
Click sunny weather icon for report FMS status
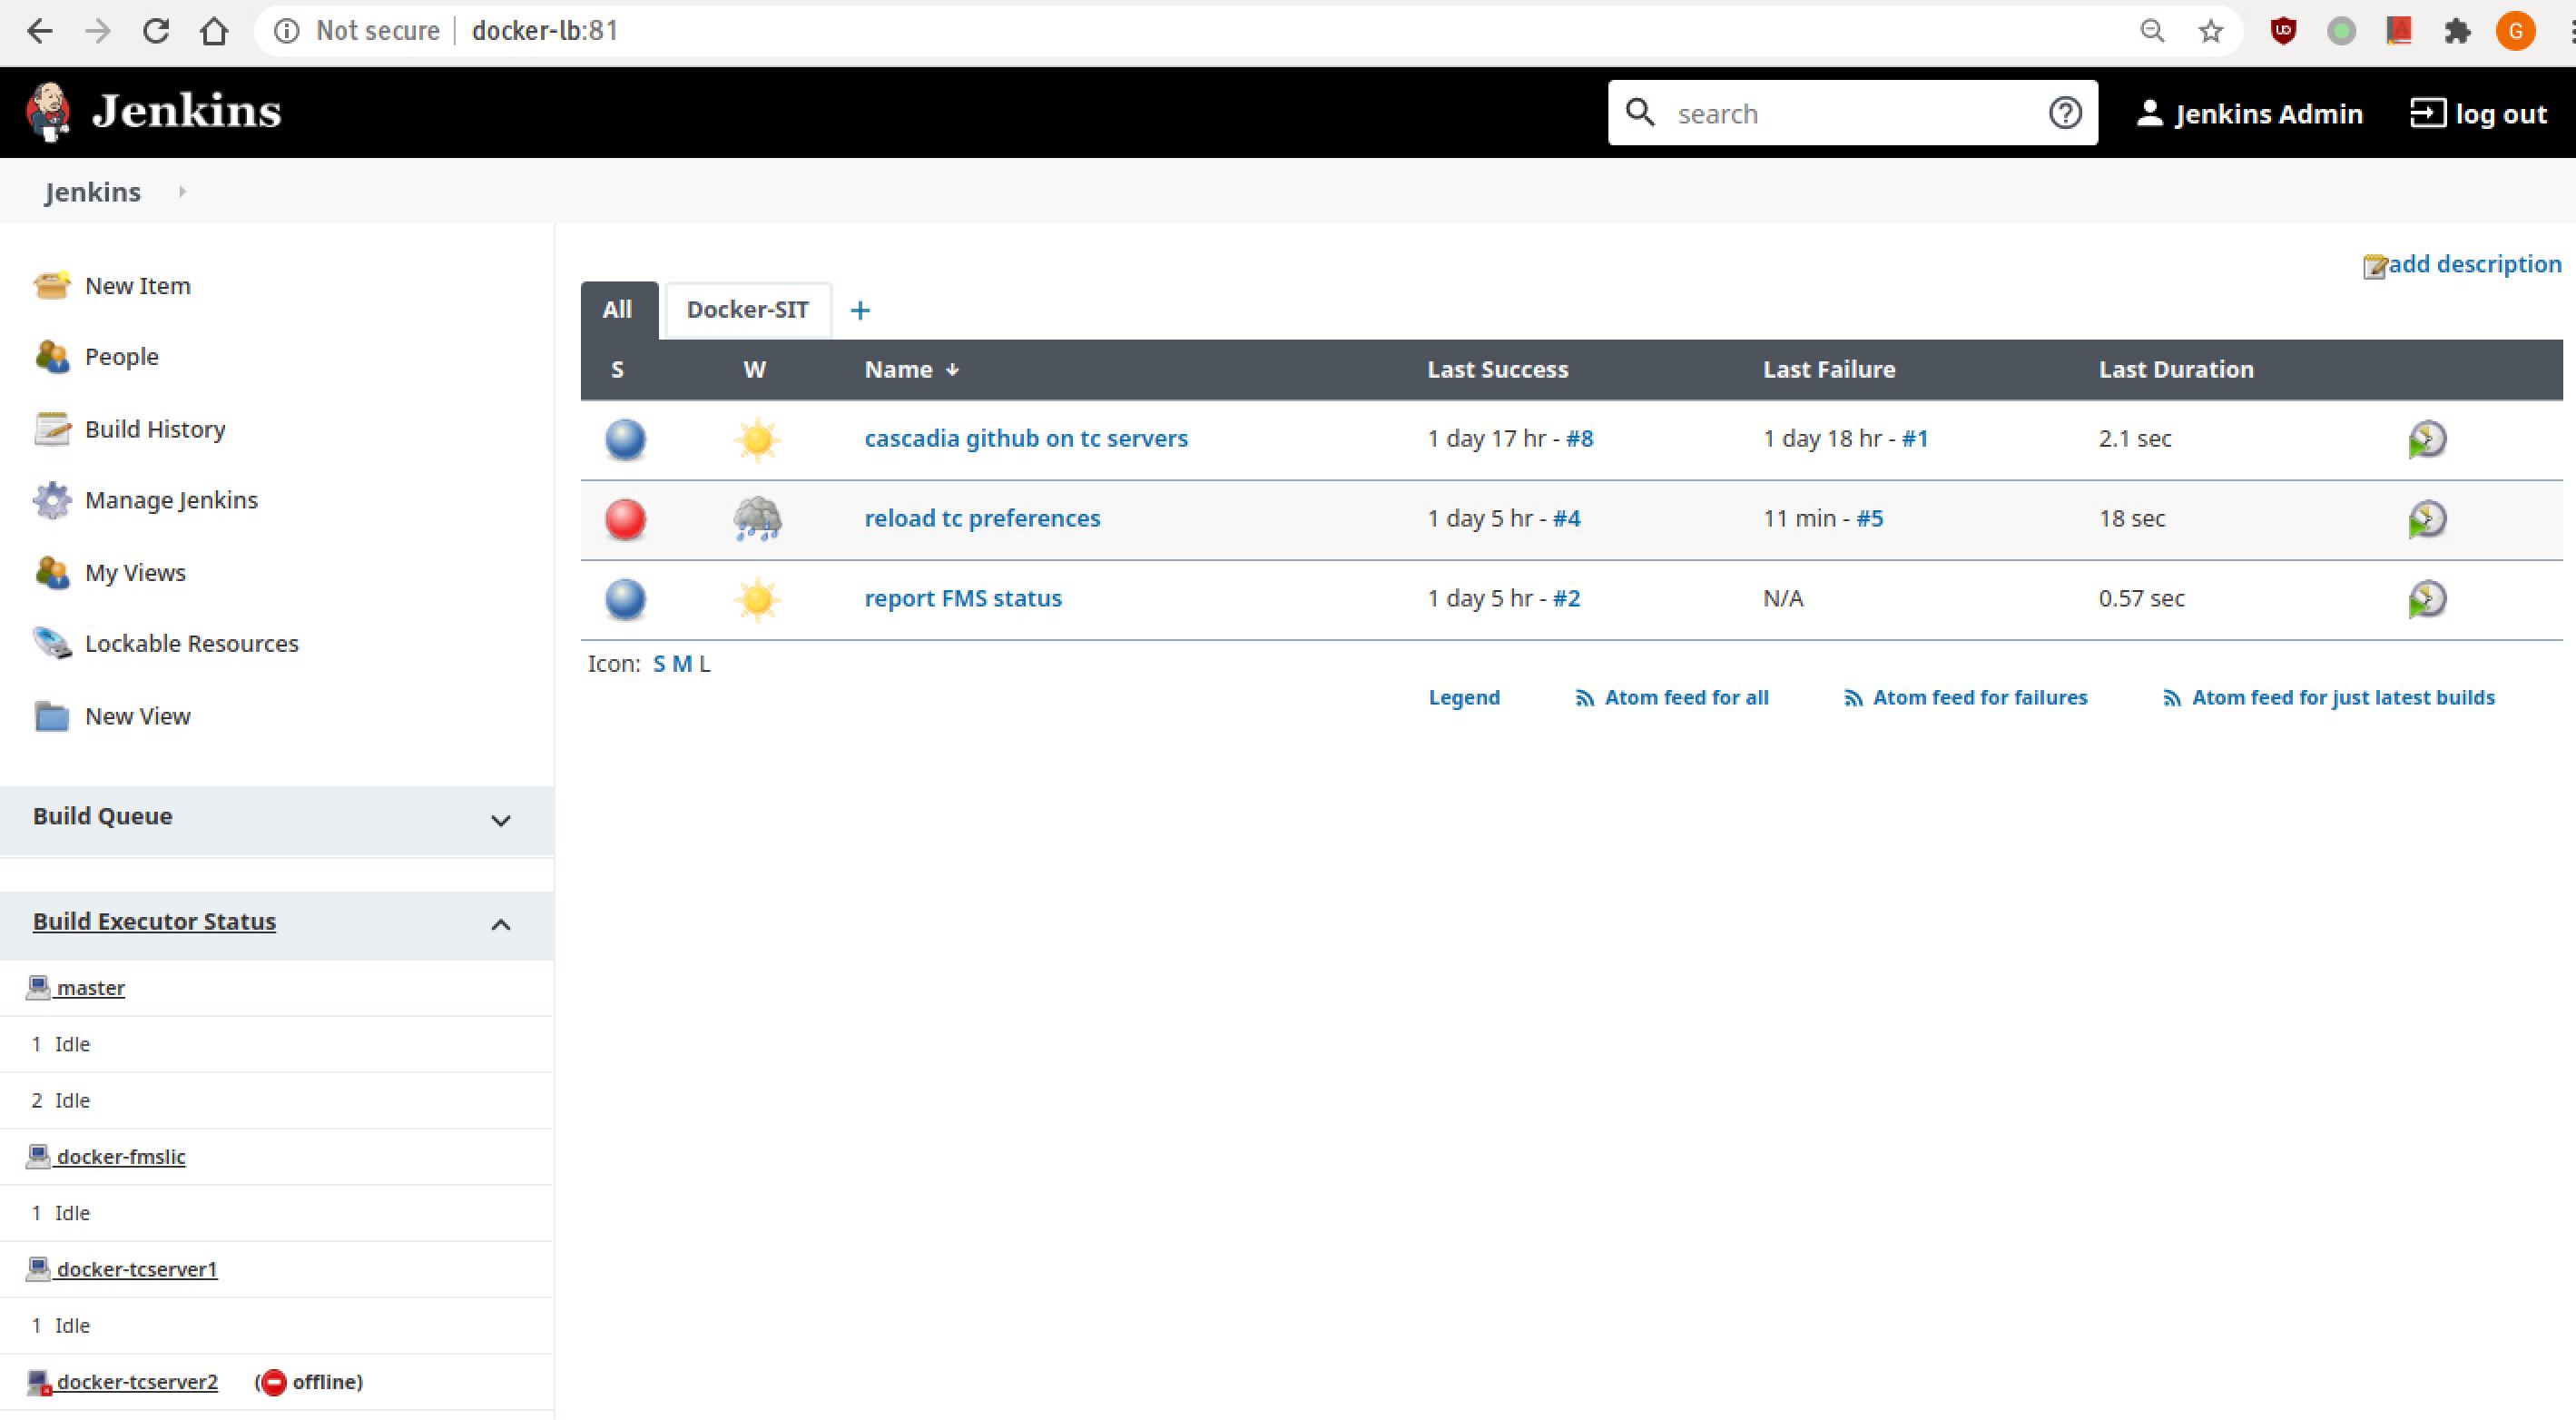[x=757, y=600]
